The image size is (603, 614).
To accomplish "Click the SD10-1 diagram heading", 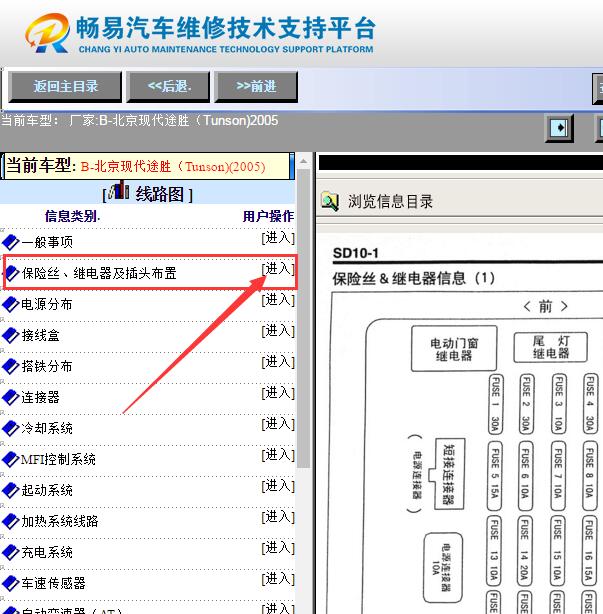I will point(356,253).
